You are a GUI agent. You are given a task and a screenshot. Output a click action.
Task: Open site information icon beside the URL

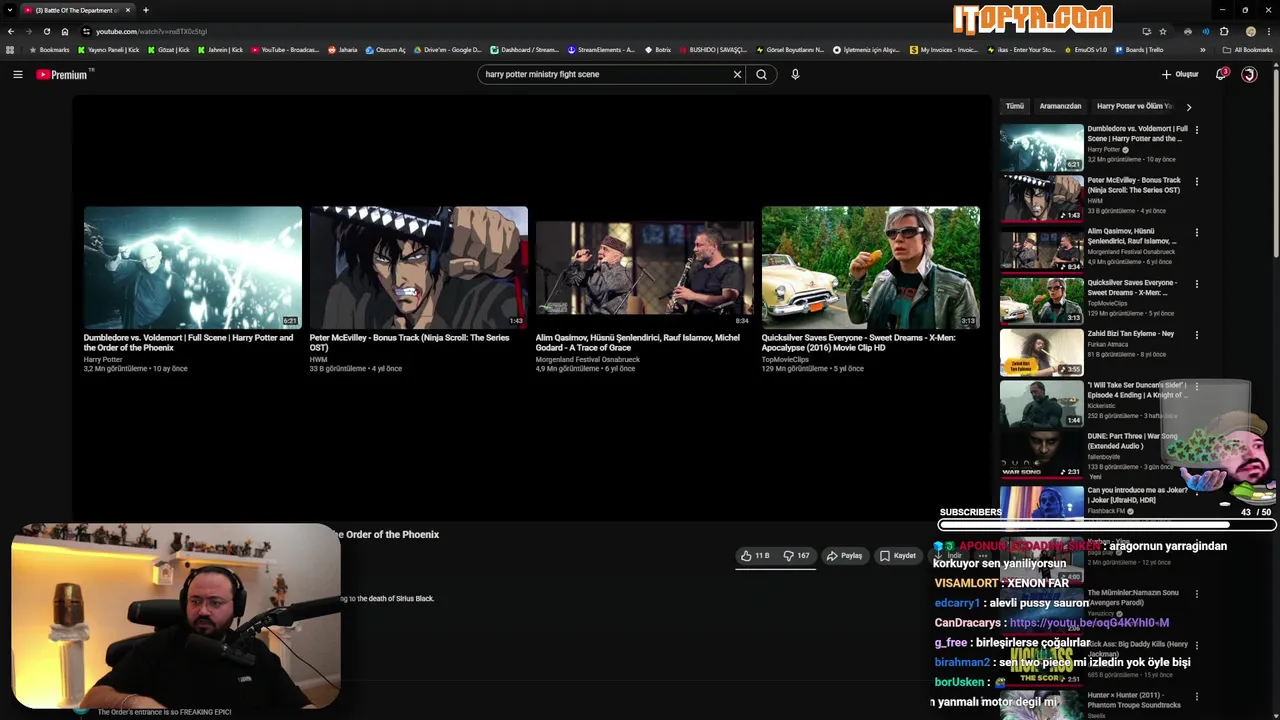pyautogui.click(x=86, y=31)
